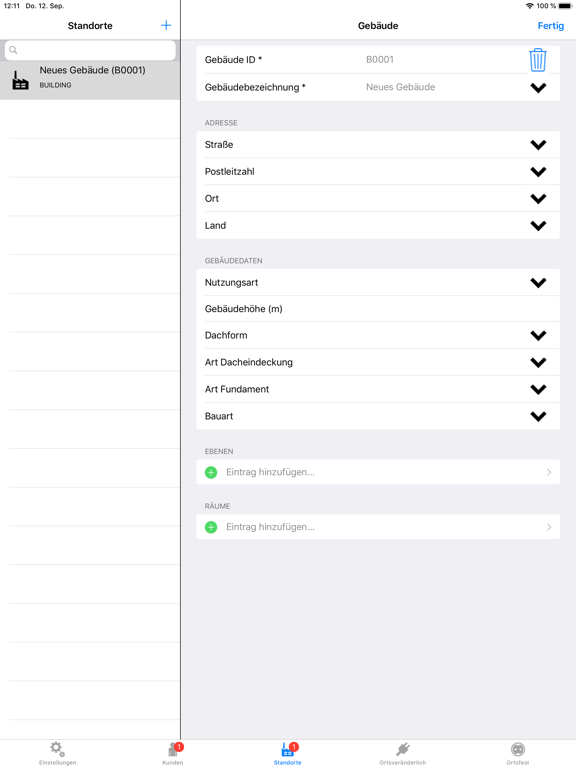Open the Standorte tab
576x768 pixels.
click(x=288, y=753)
